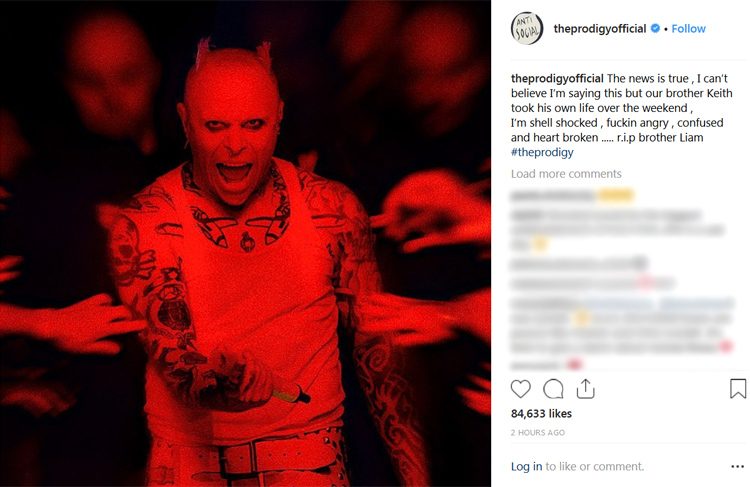
Task: Share the post using the upload arrow icon
Action: click(585, 388)
